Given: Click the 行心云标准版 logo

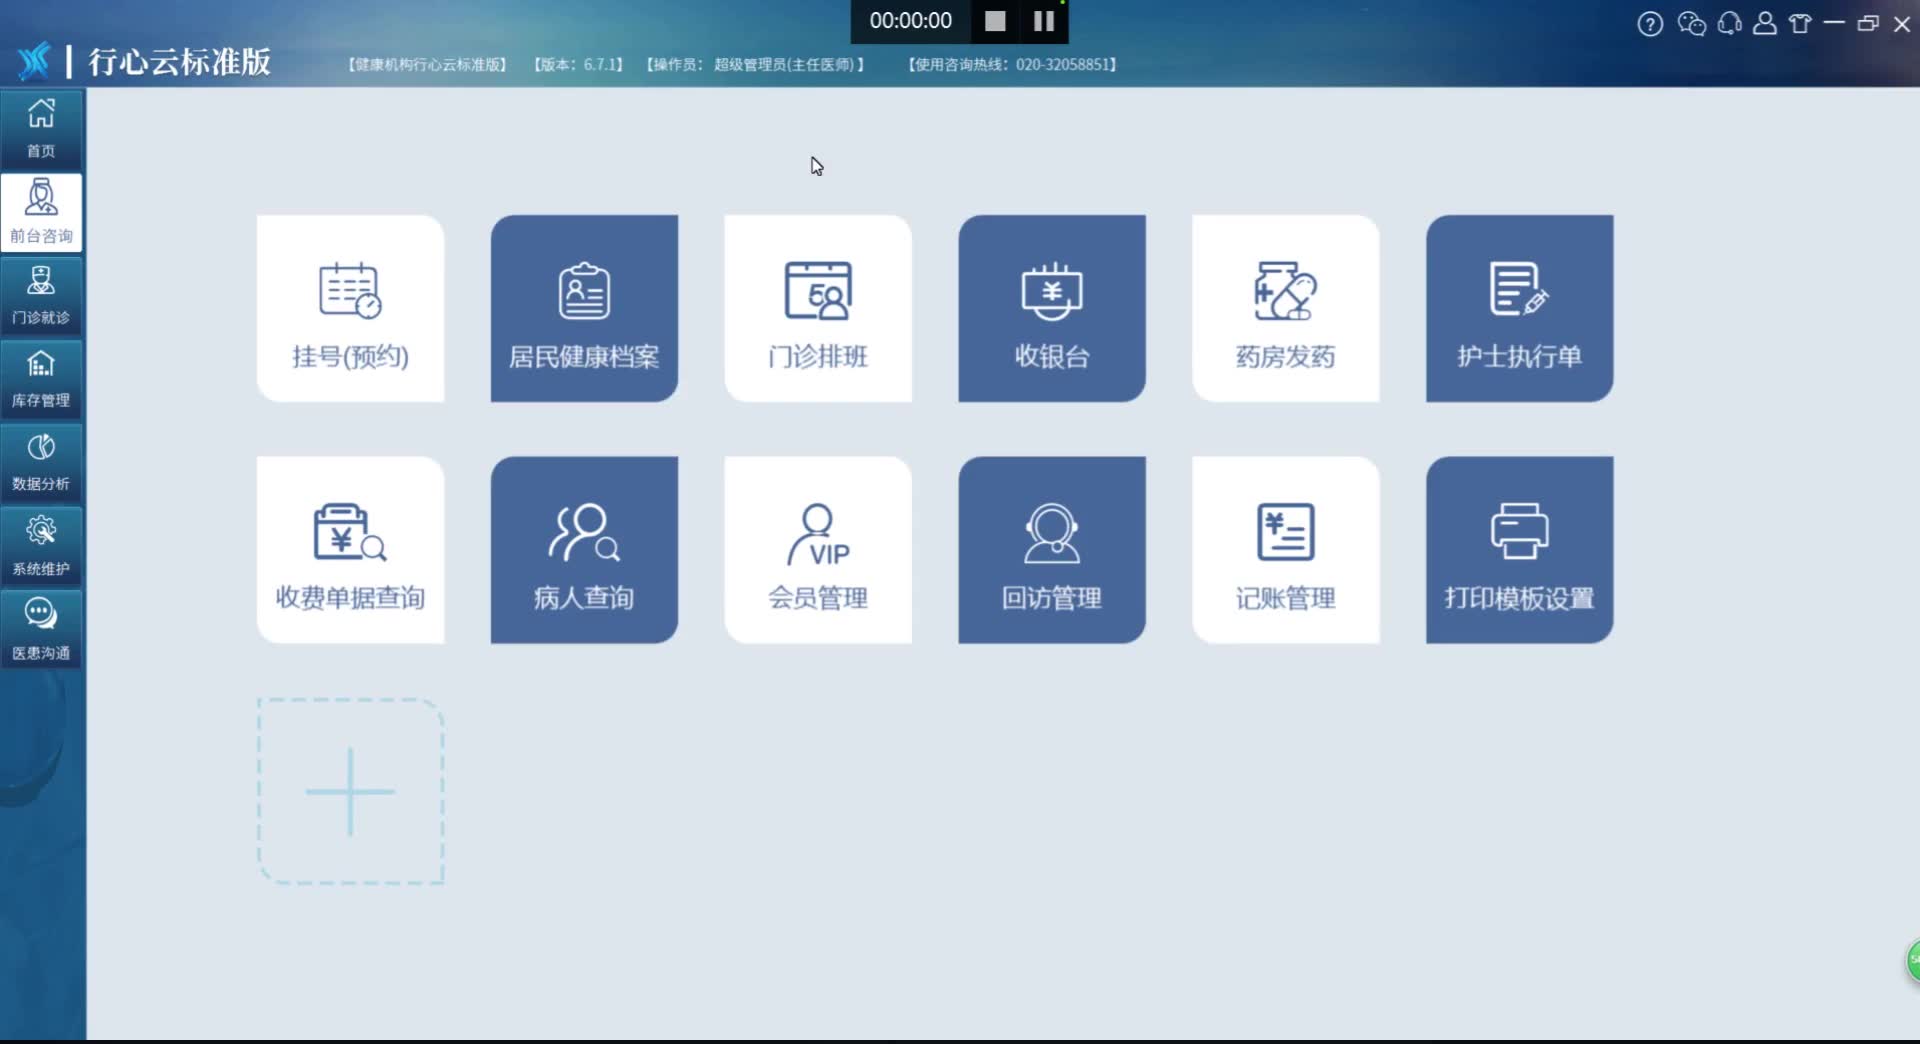Looking at the screenshot, I should (x=145, y=61).
